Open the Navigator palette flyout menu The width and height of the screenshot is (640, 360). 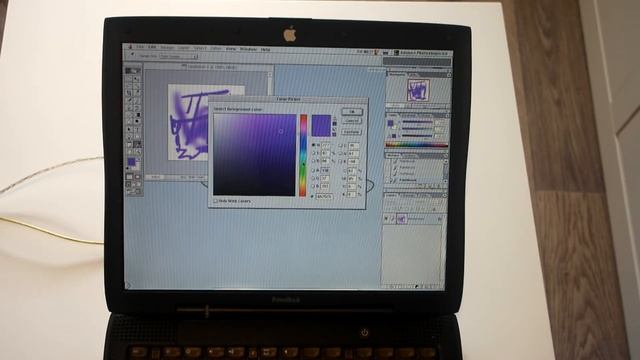click(449, 75)
